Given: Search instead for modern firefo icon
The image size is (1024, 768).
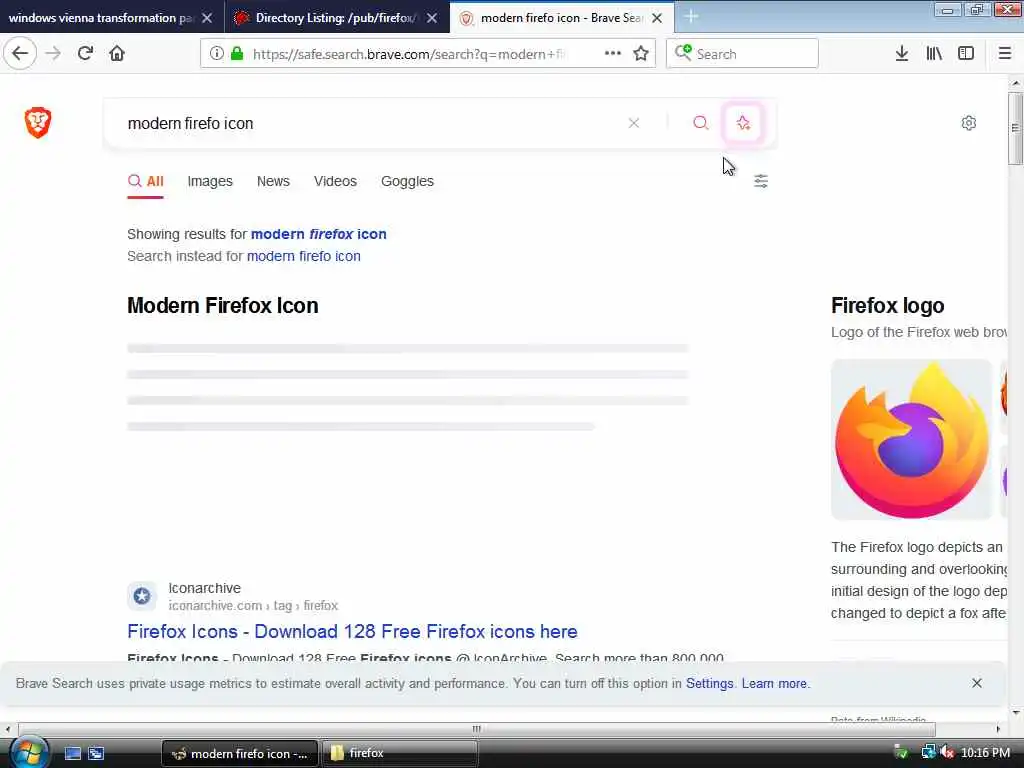Looking at the screenshot, I should (304, 256).
